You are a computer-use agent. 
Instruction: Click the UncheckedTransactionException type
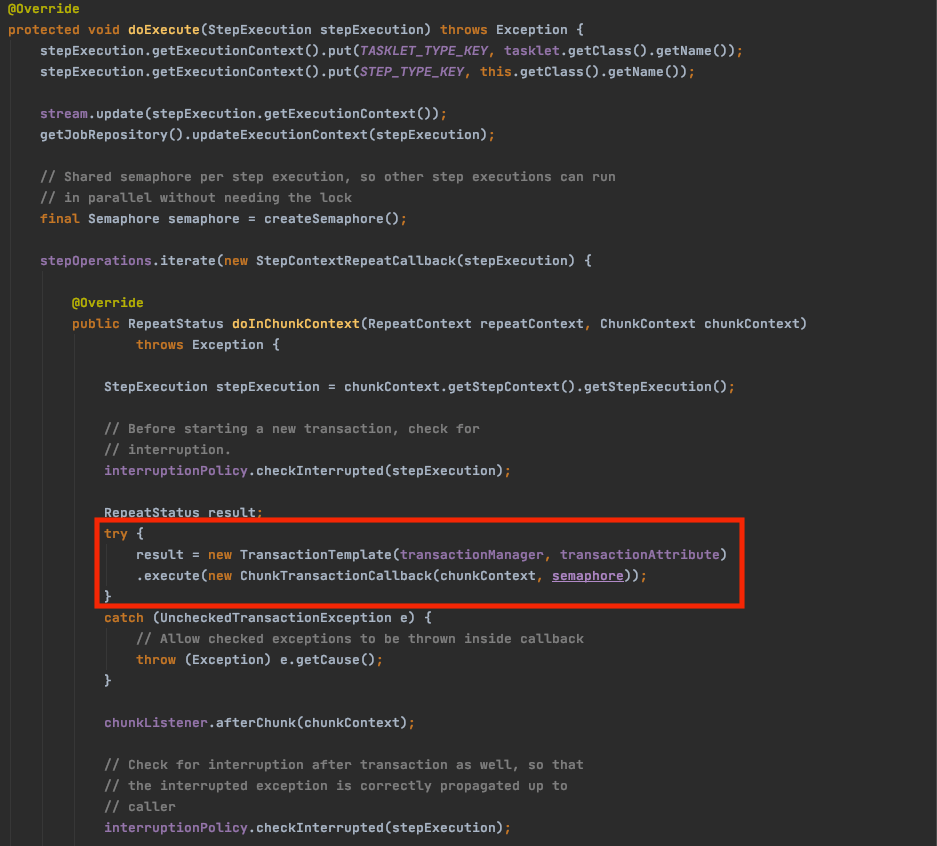pos(275,618)
